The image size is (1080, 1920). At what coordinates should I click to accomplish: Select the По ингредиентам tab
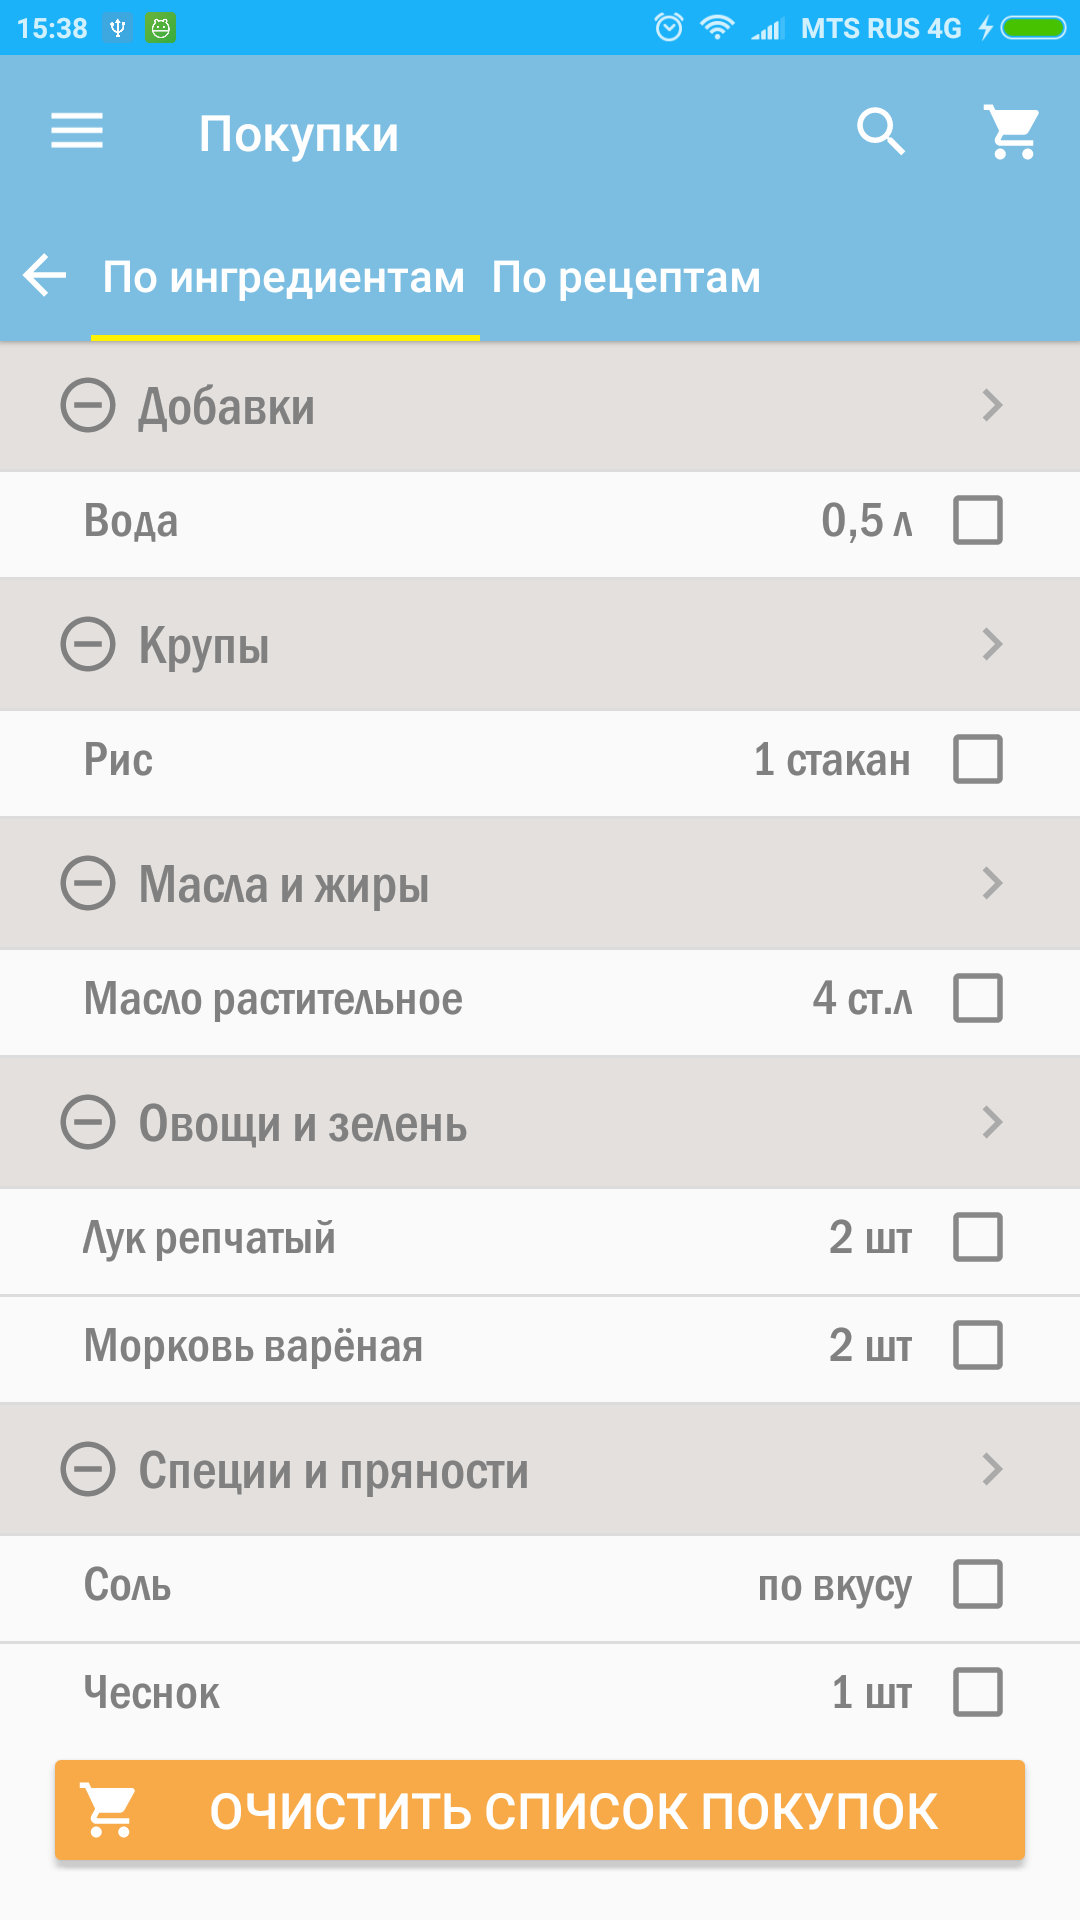point(284,278)
